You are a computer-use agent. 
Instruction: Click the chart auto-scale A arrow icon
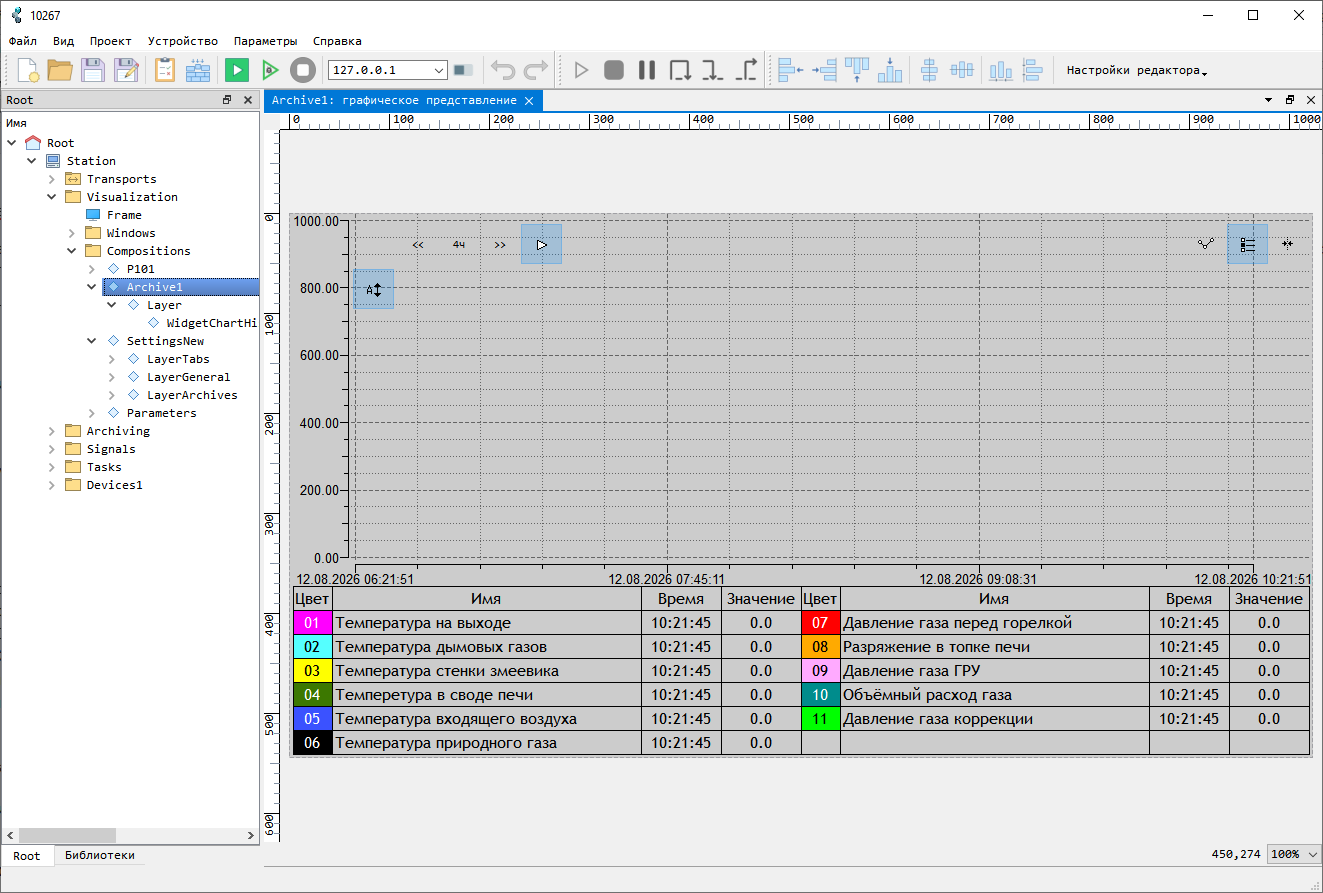374,289
